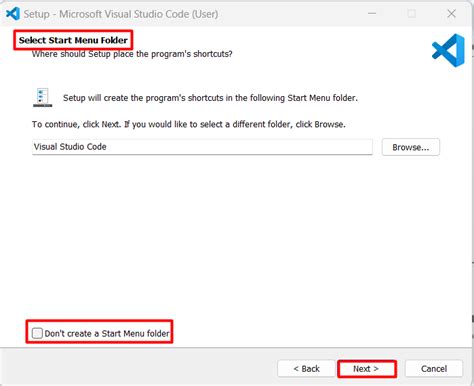
Task: Click the VS Code icon in title bar
Action: [x=13, y=14]
